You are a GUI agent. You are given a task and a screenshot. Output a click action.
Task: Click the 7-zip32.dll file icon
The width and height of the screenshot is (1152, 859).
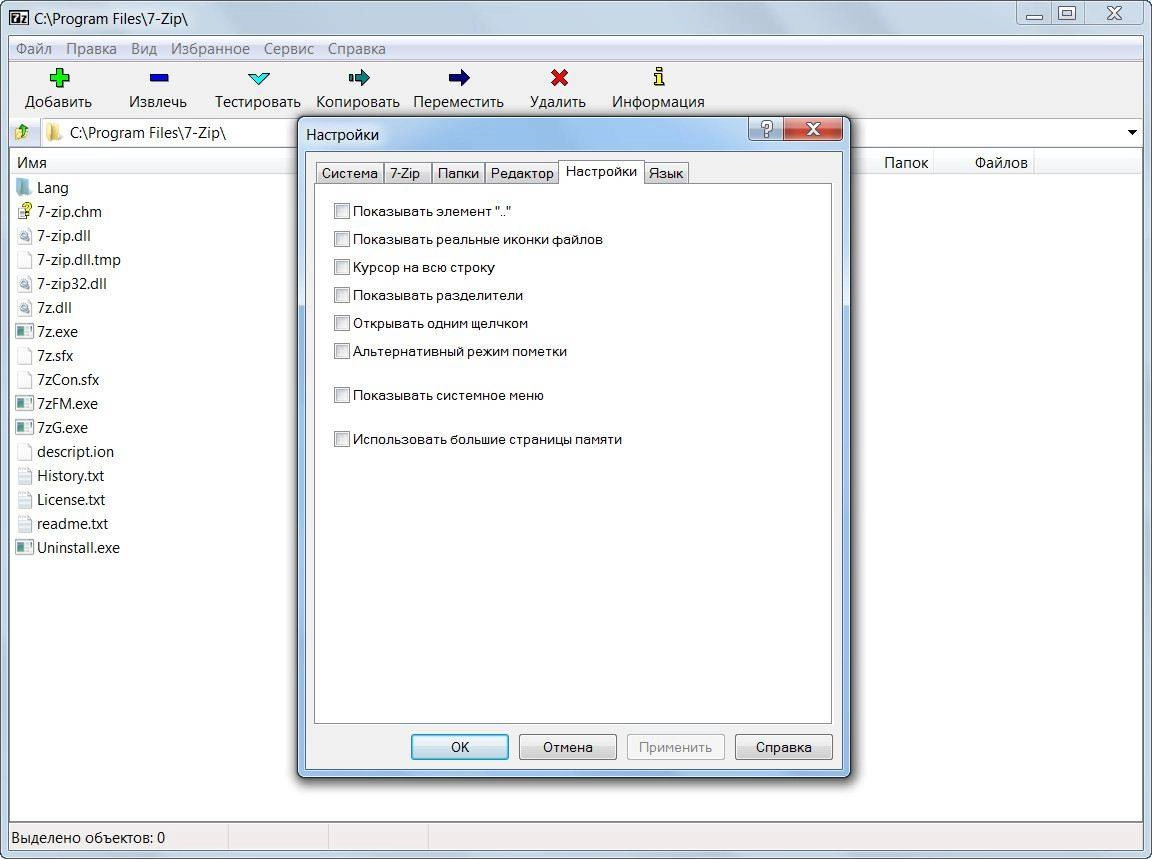pyautogui.click(x=24, y=284)
